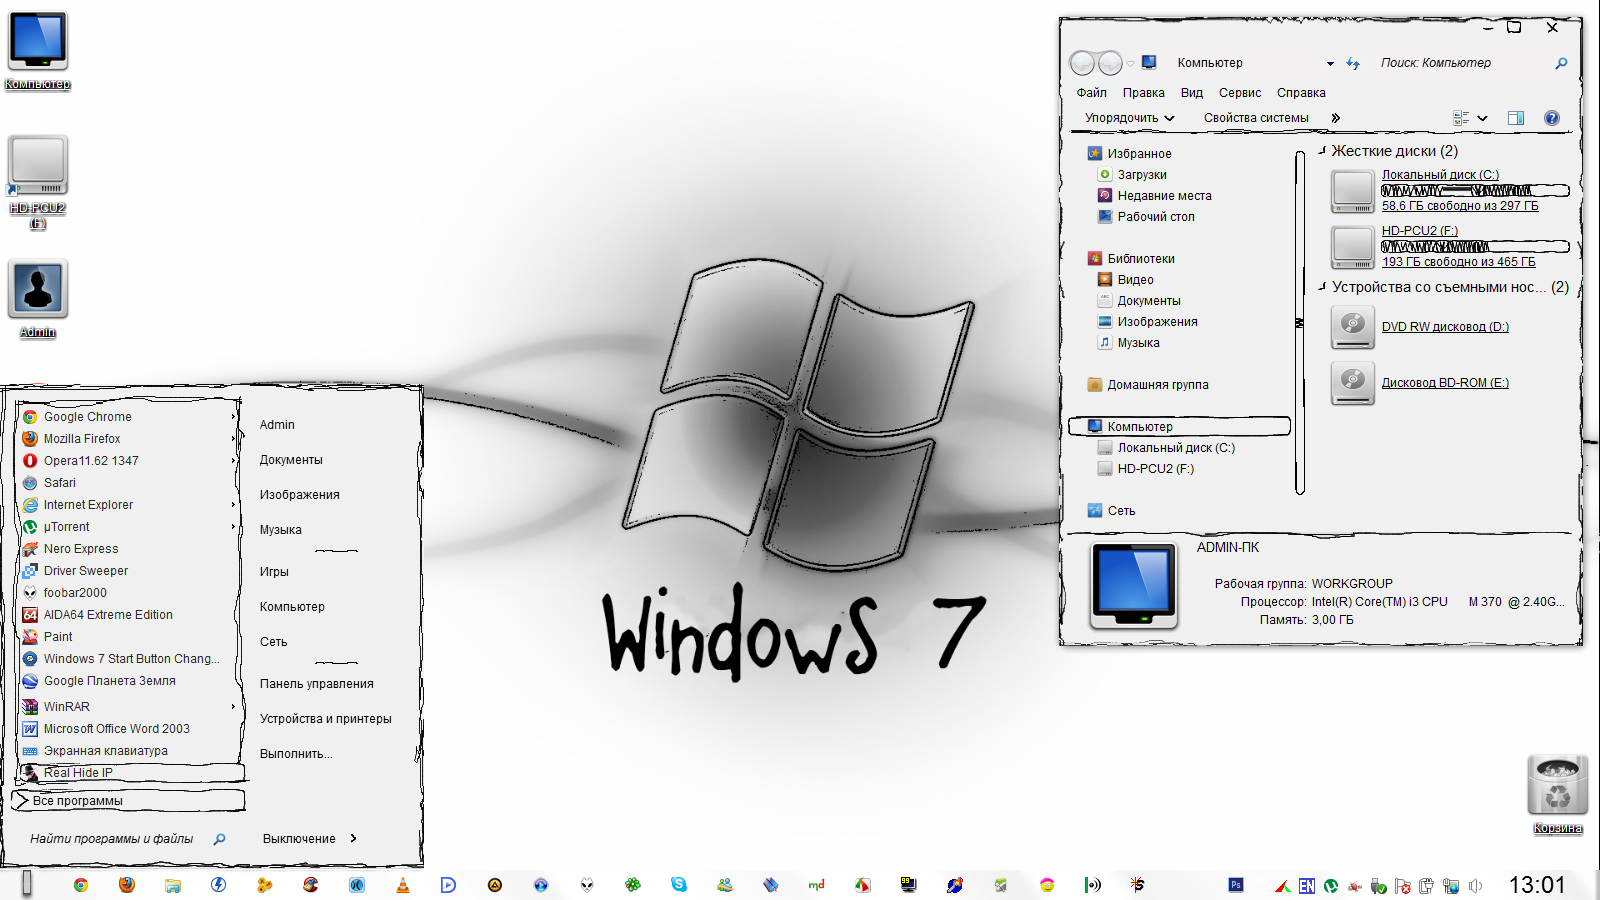This screenshot has height=900, width=1600.
Task: Toggle the Explorer preview pane
Action: pyautogui.click(x=1516, y=118)
